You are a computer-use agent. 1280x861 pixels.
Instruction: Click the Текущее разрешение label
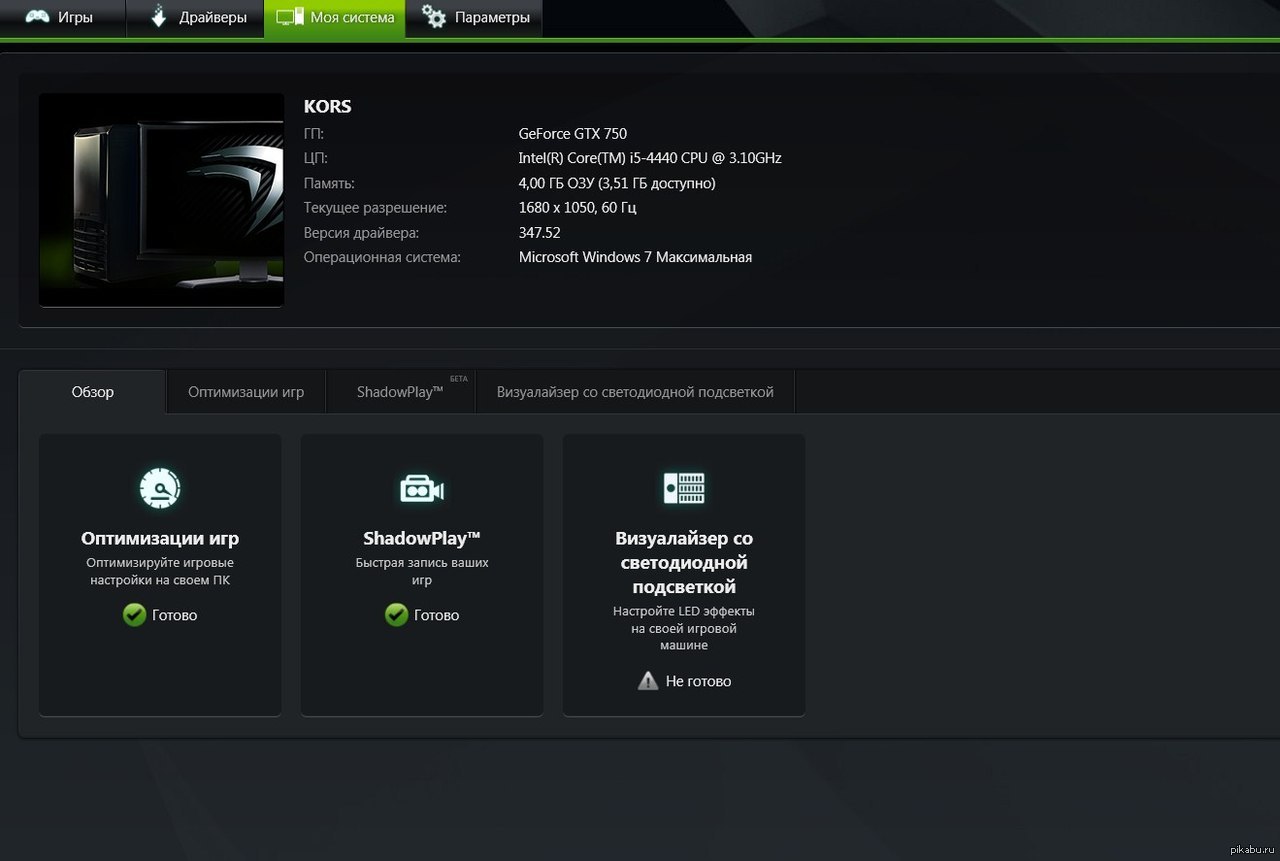coord(375,208)
